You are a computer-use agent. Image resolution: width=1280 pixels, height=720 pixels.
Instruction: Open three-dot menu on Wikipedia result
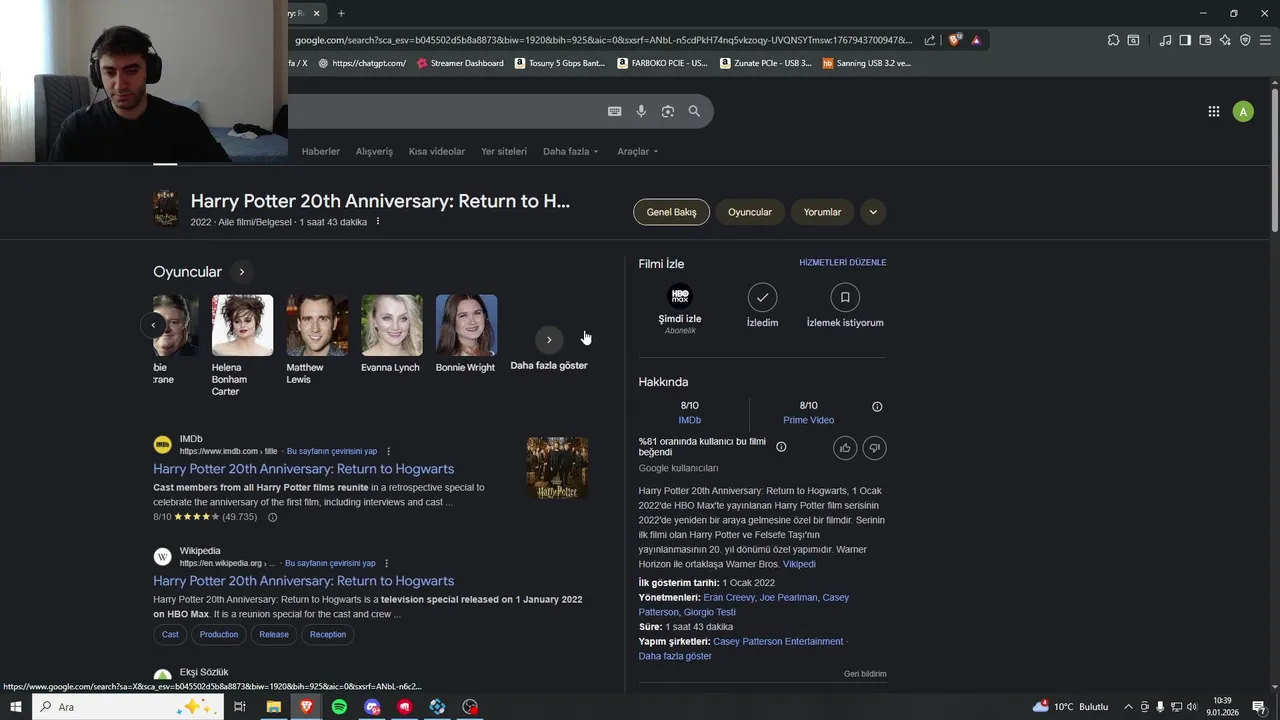click(x=387, y=563)
